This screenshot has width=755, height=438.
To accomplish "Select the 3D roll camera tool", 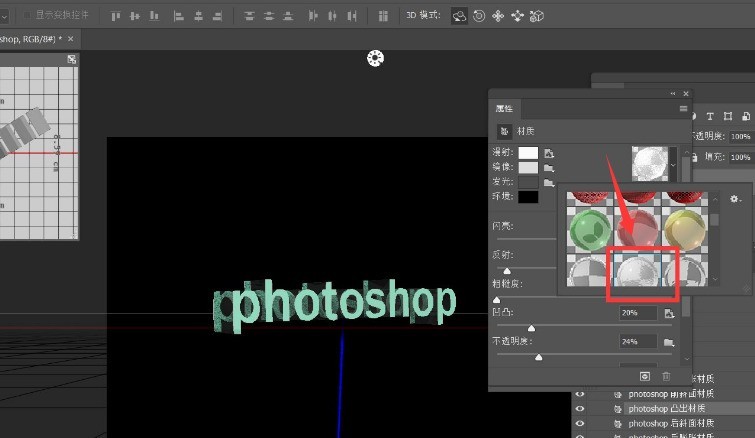I will (479, 16).
